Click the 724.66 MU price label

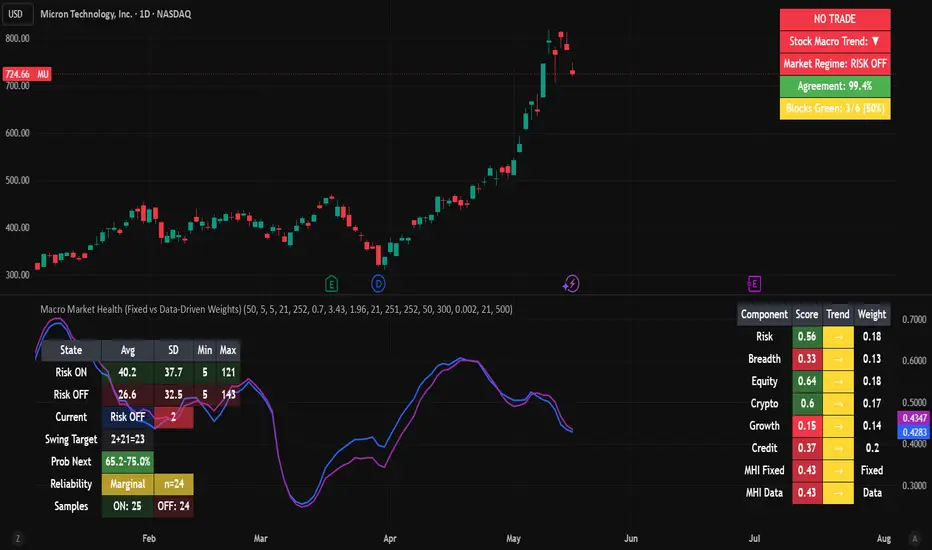[x=27, y=74]
